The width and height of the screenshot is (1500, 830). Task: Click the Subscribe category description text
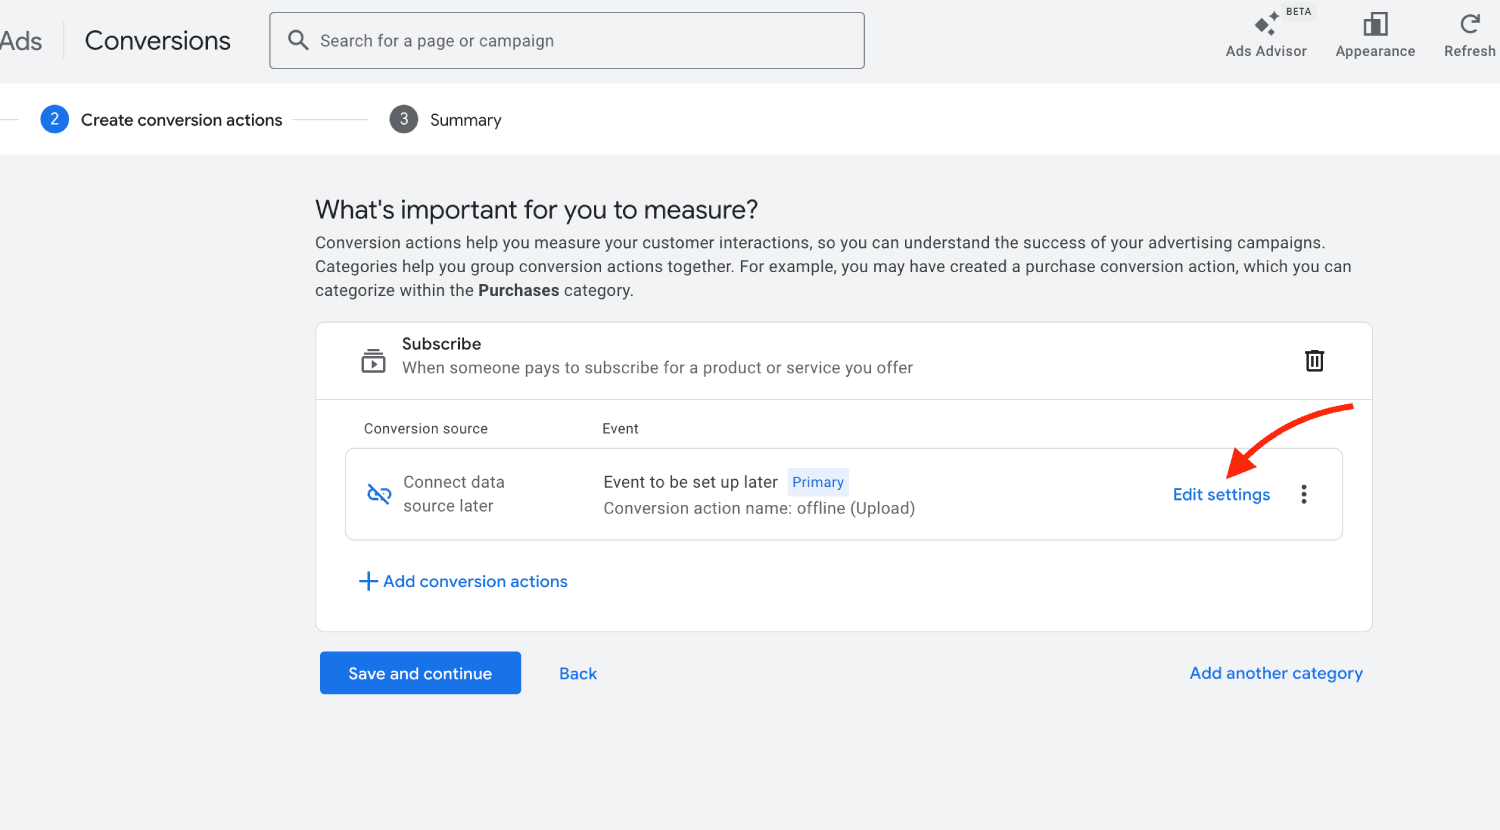657,368
